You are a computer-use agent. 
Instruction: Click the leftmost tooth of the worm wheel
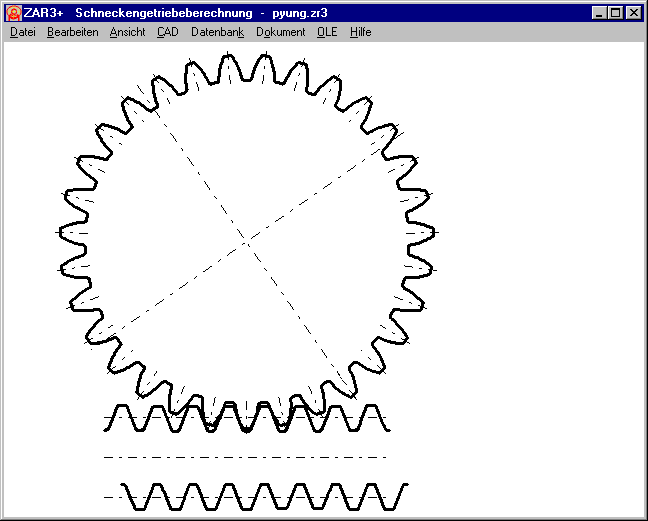click(x=62, y=232)
